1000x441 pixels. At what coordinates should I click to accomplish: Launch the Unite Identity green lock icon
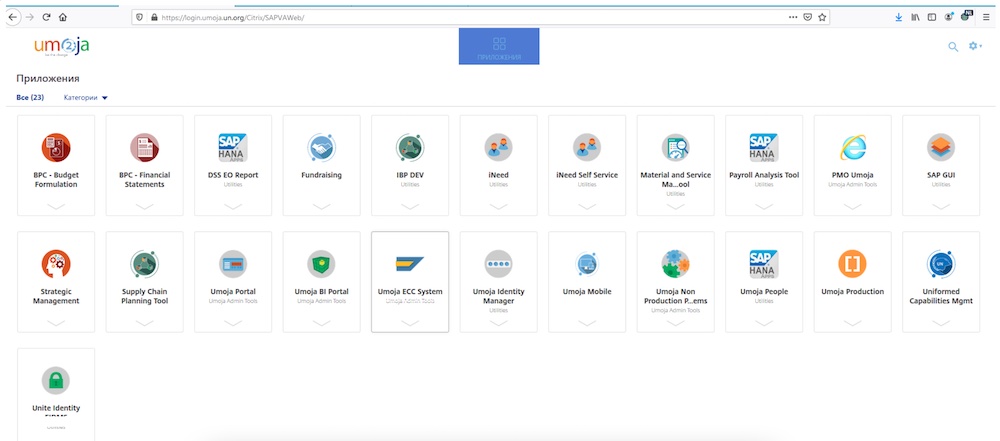coord(56,380)
